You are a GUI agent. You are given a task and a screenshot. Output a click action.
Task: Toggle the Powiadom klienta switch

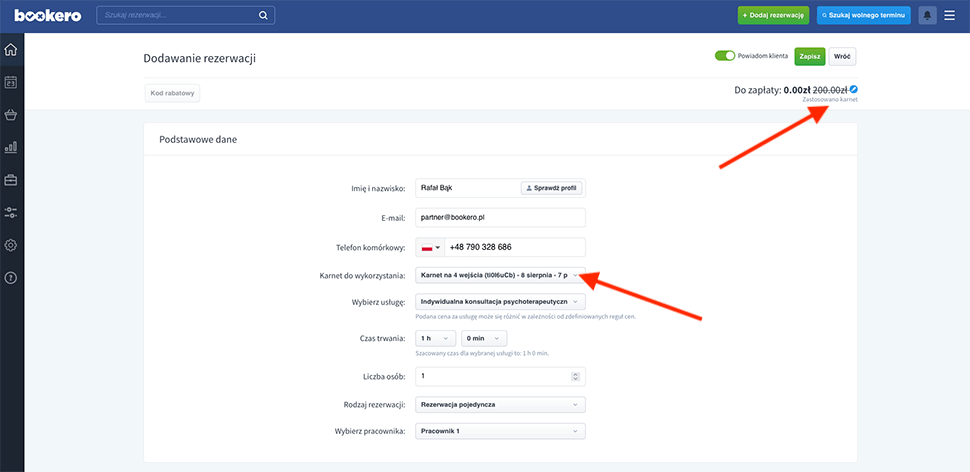coord(725,57)
